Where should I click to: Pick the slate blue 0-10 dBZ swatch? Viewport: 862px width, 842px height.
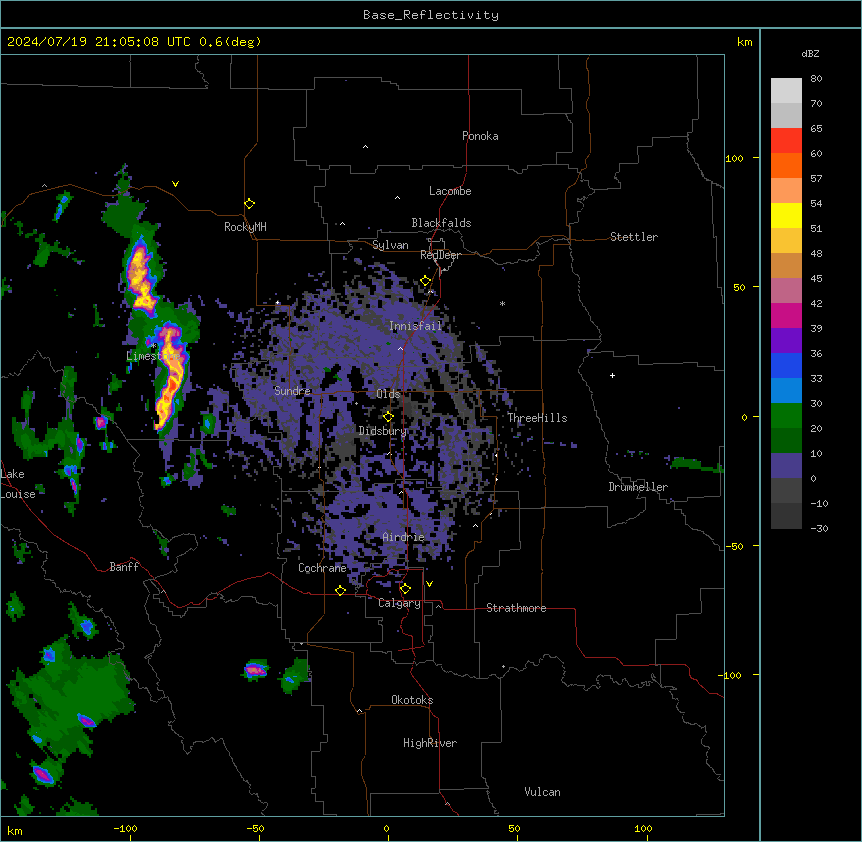click(786, 466)
